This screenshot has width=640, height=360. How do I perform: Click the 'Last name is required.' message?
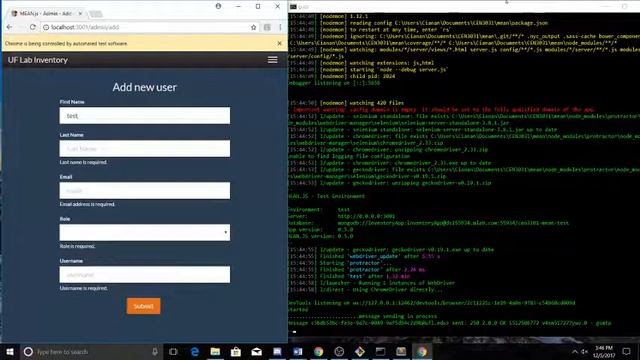coord(83,162)
